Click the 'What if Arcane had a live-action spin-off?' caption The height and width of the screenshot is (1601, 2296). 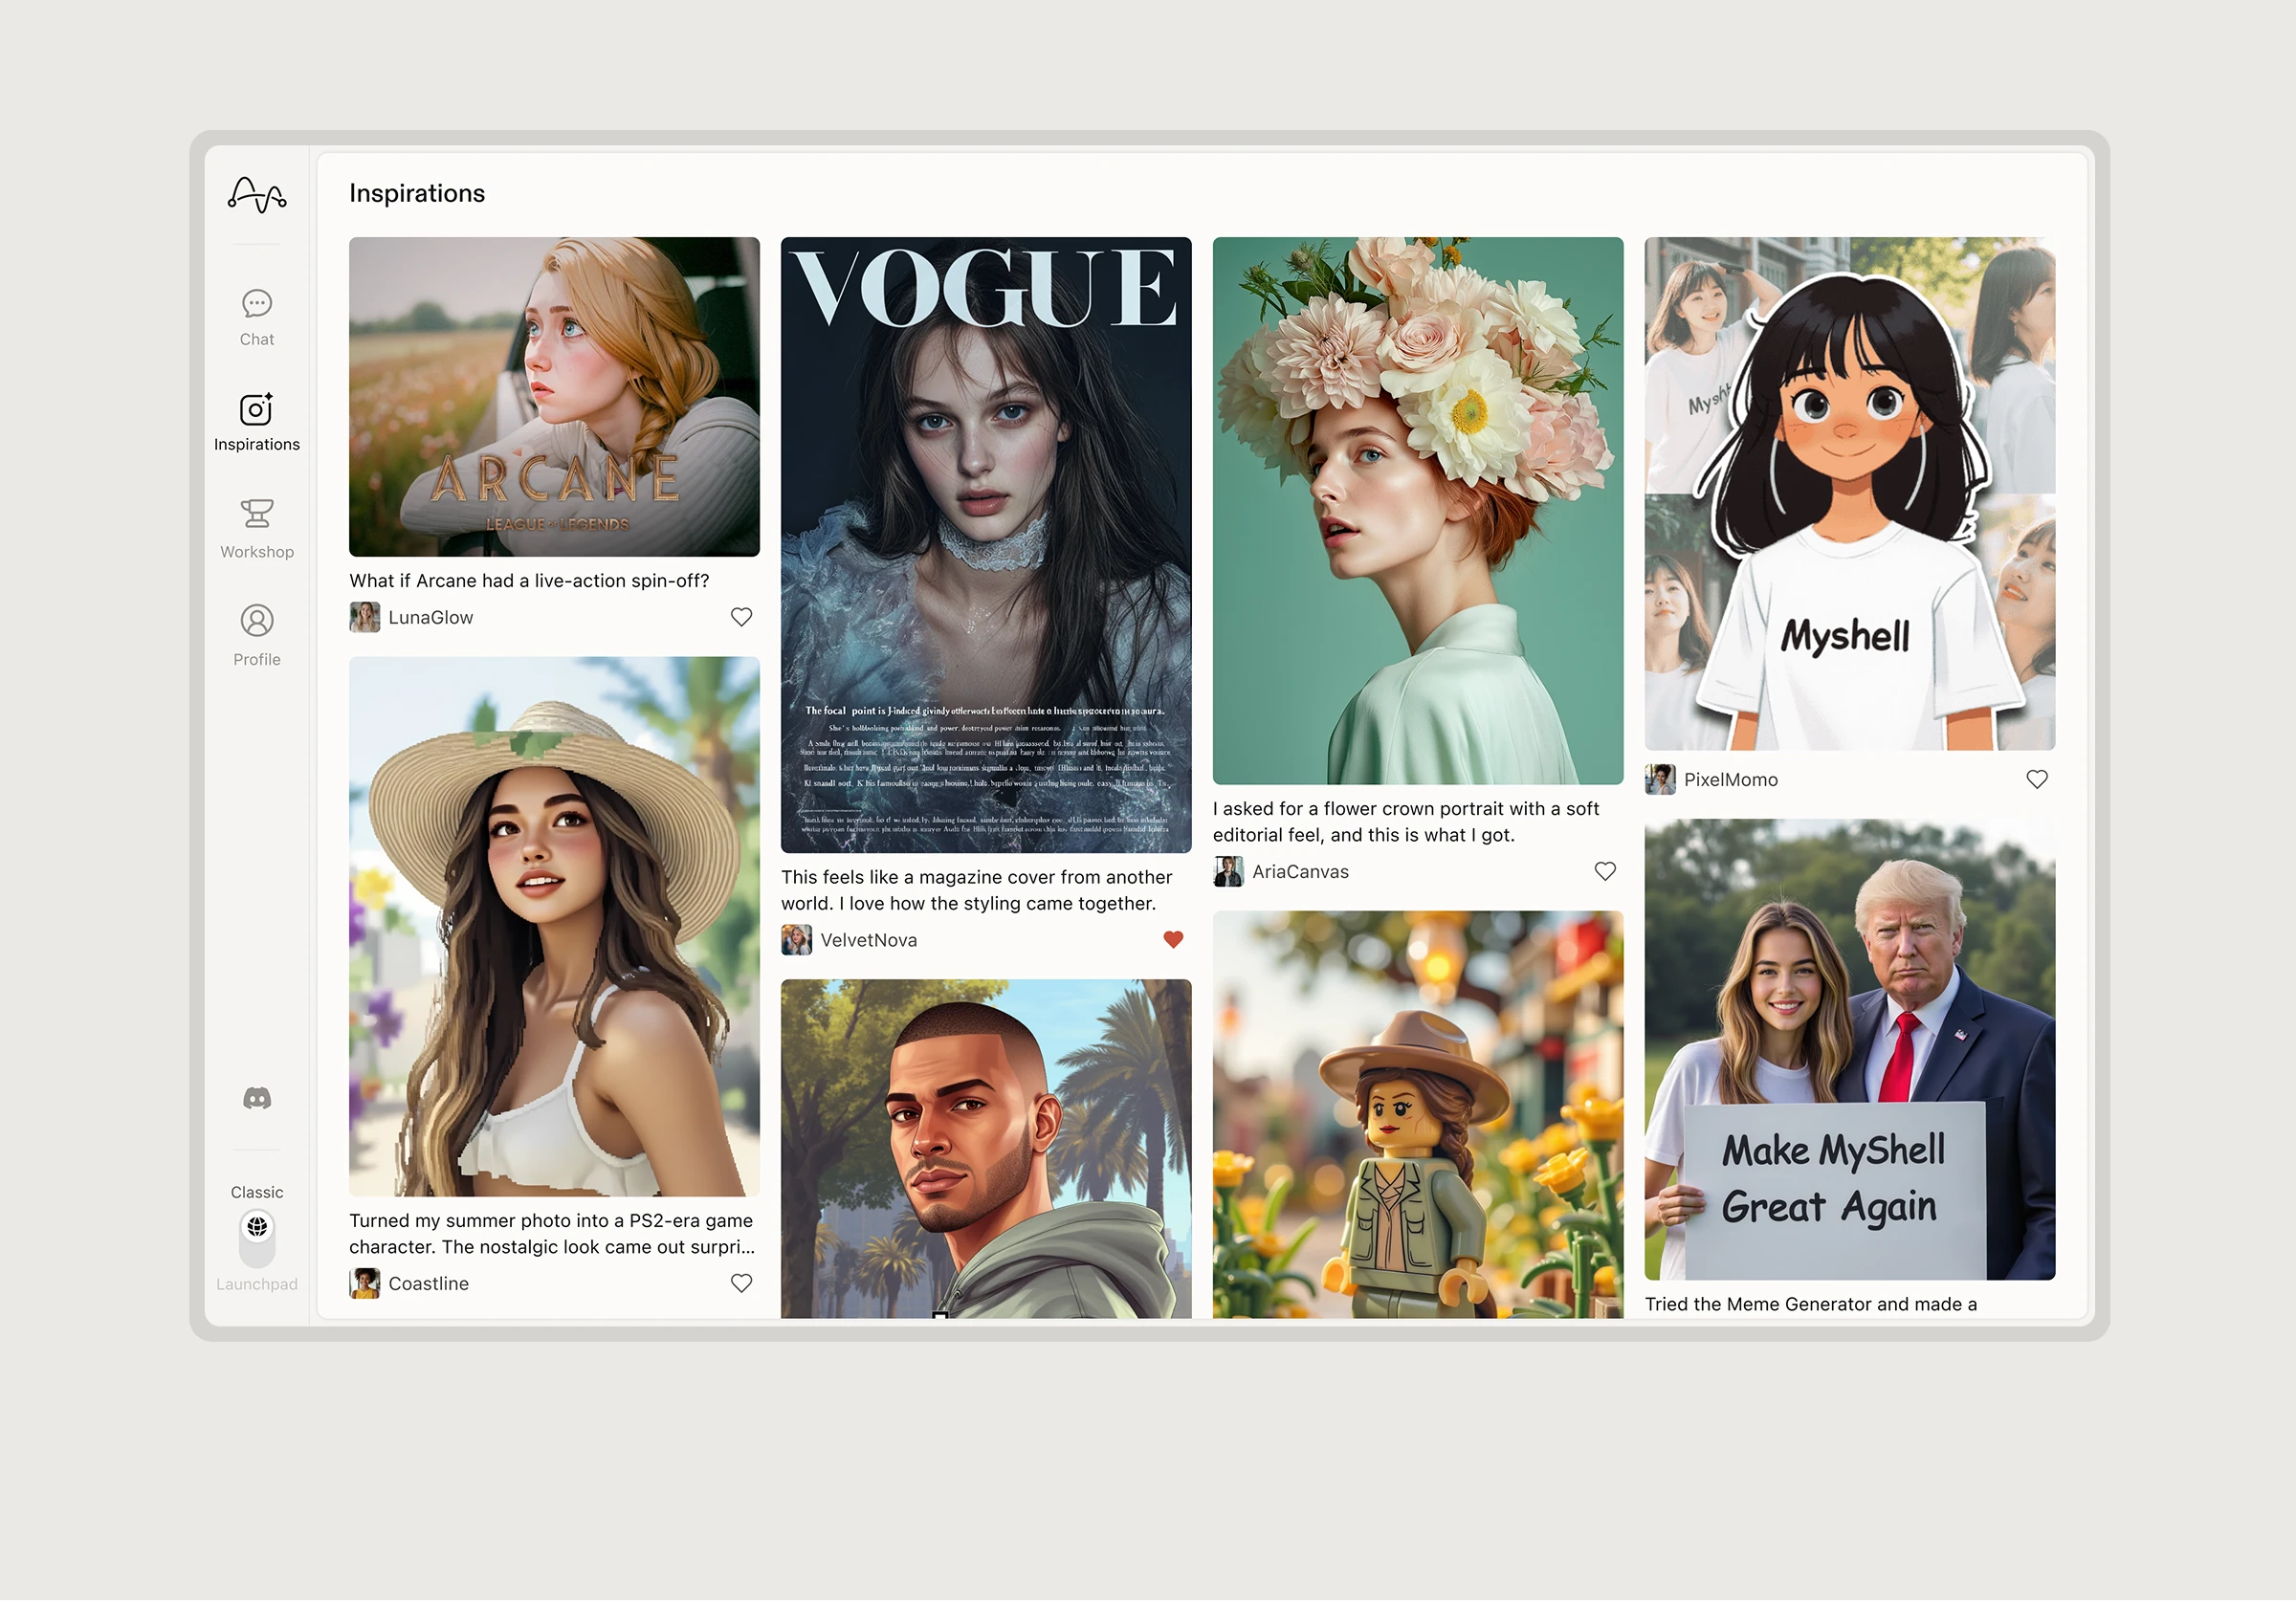(529, 581)
